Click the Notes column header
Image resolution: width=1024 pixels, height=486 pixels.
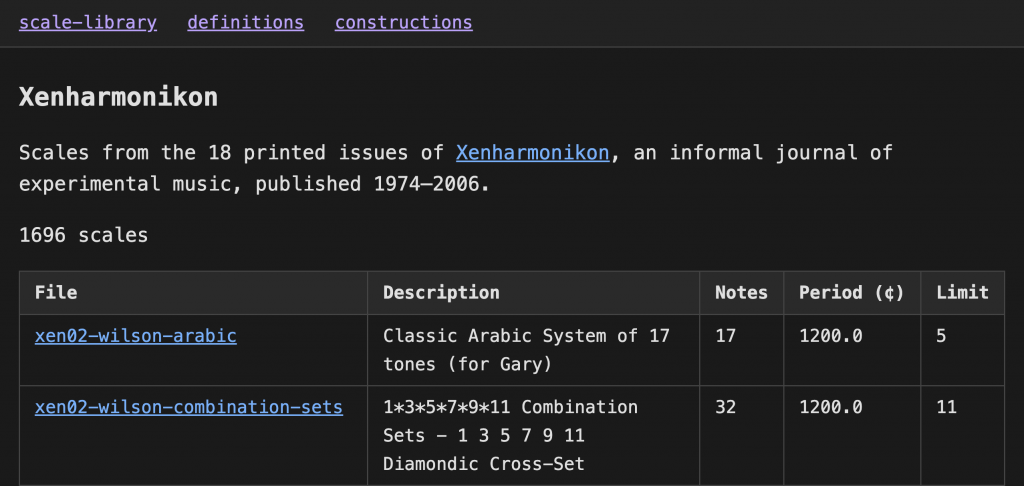point(741,293)
